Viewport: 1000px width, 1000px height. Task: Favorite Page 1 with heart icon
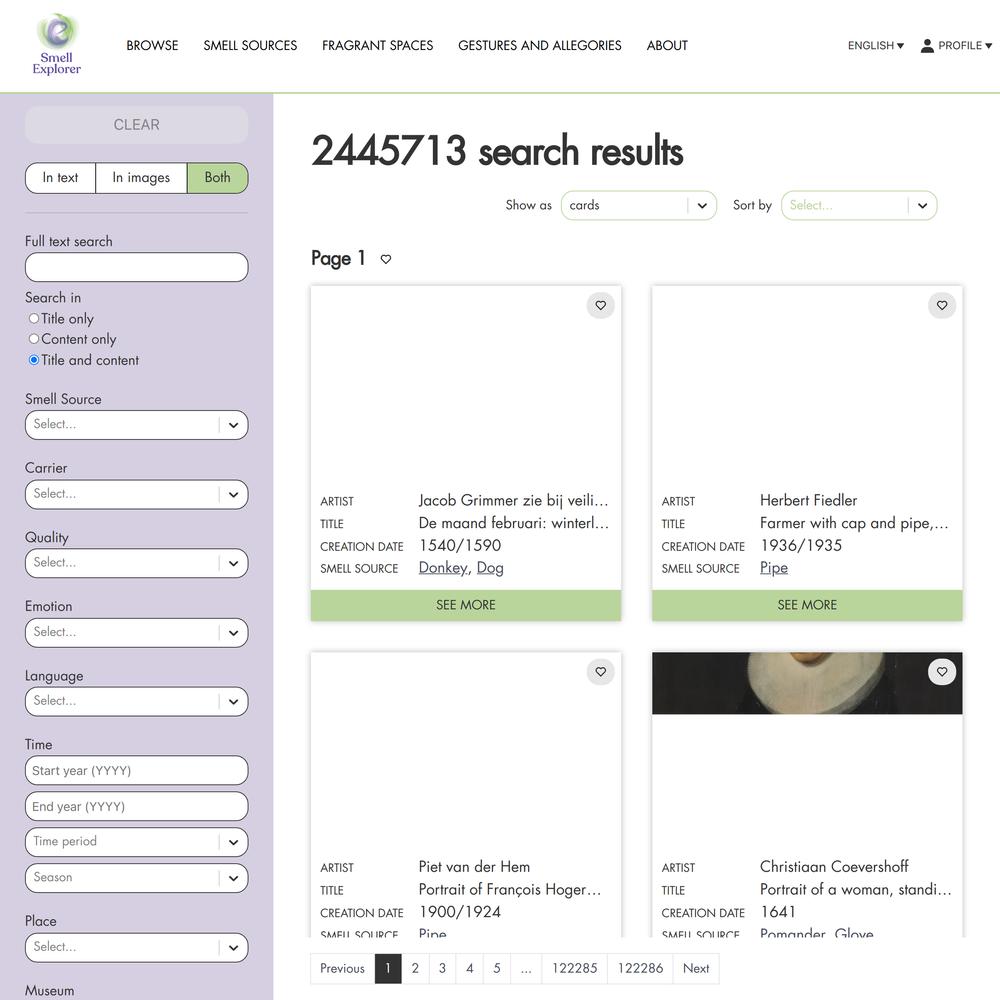coord(386,259)
